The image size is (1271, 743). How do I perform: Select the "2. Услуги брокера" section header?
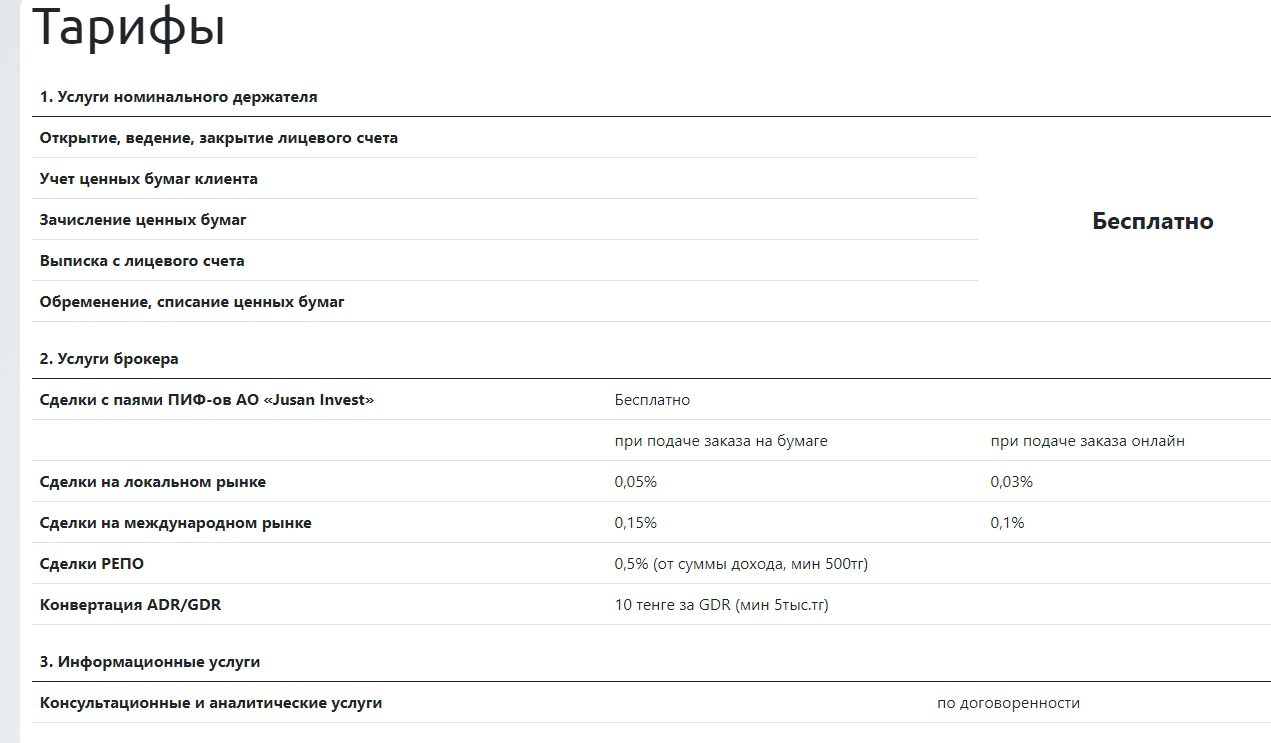pyautogui.click(x=109, y=359)
